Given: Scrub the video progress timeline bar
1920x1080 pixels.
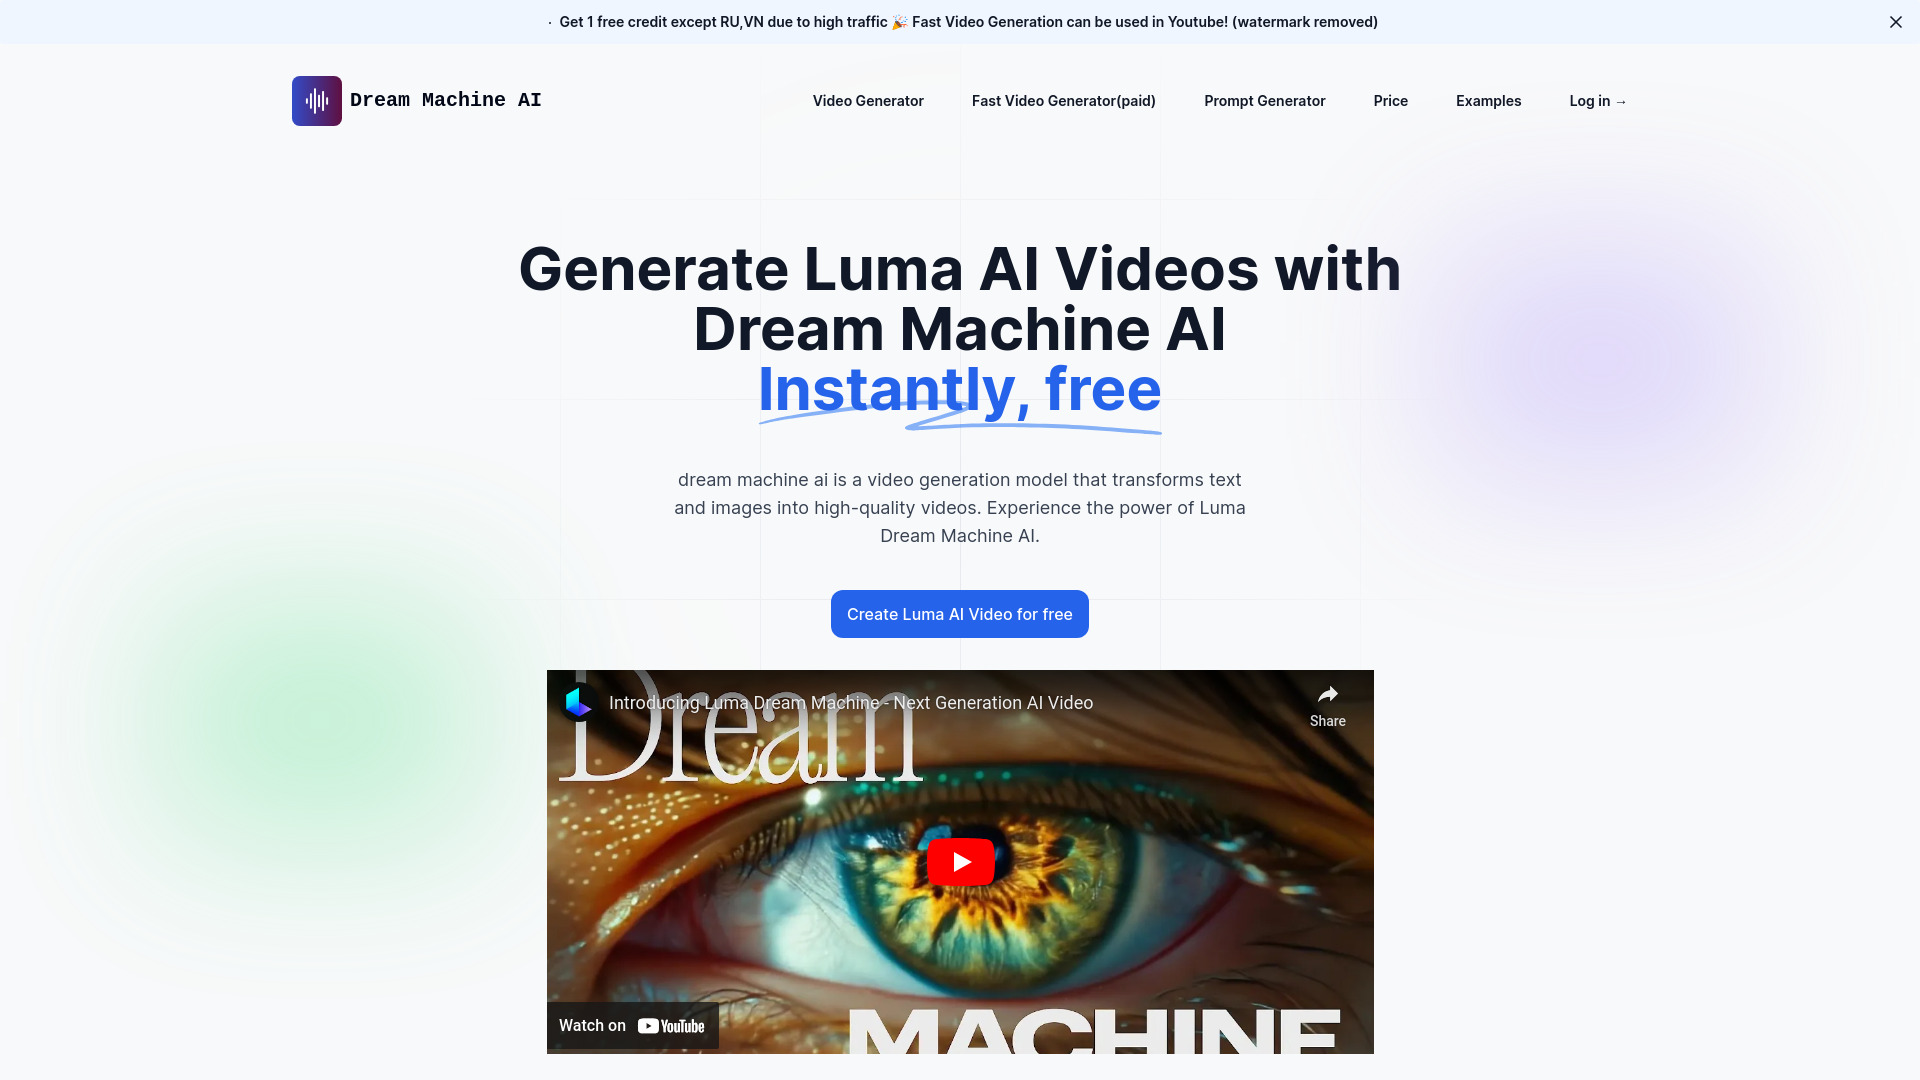Looking at the screenshot, I should (960, 1048).
